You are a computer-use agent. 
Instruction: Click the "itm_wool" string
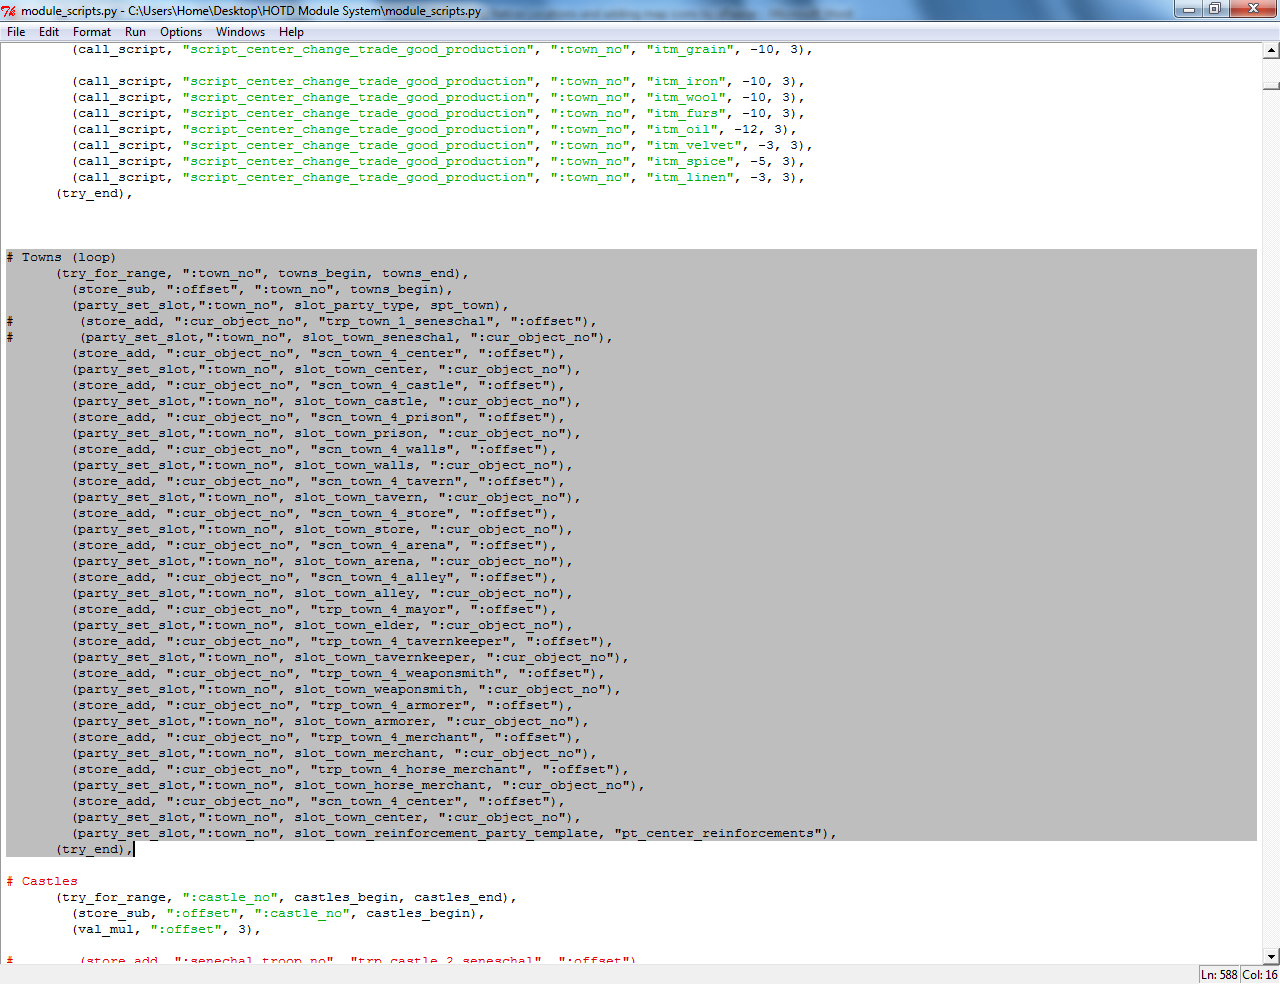(684, 97)
